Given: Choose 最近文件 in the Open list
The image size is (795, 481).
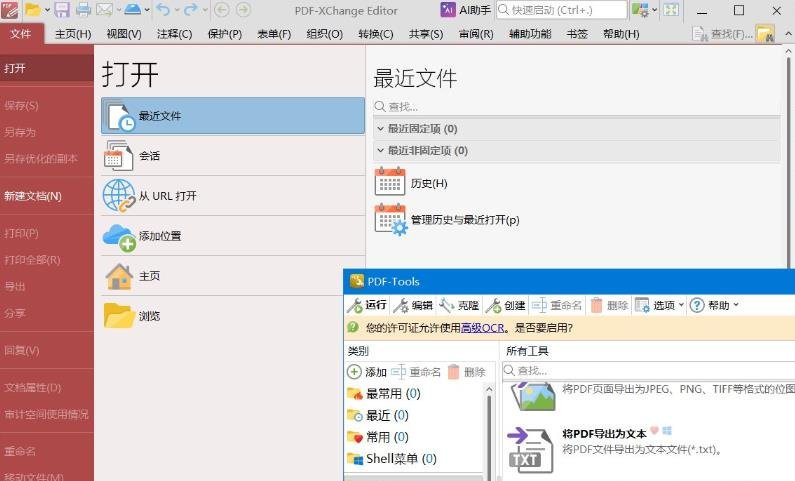Looking at the screenshot, I should coord(233,116).
